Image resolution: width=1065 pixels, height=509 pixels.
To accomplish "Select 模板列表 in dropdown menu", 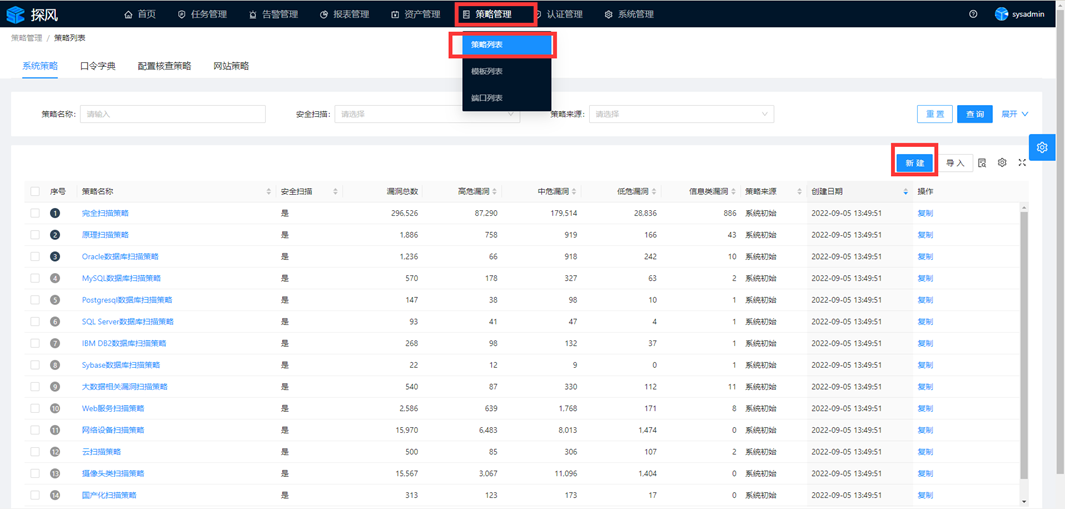I will 506,71.
